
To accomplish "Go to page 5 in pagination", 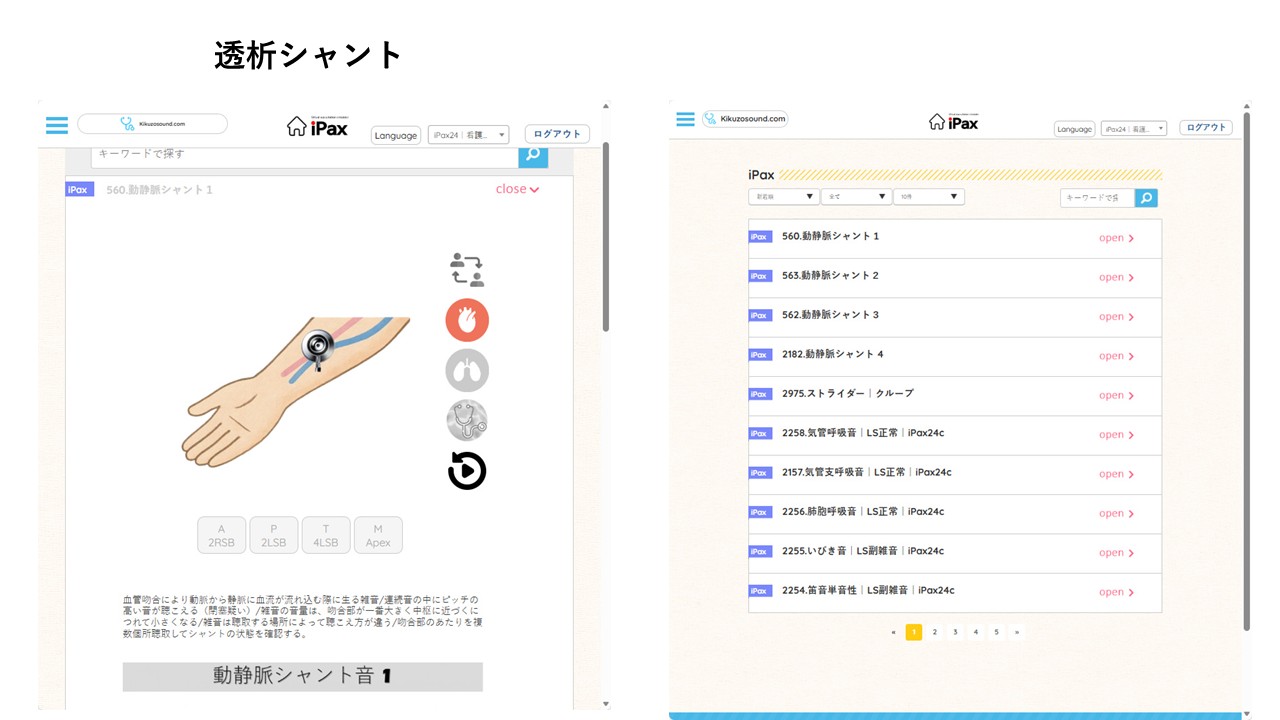I will 996,632.
